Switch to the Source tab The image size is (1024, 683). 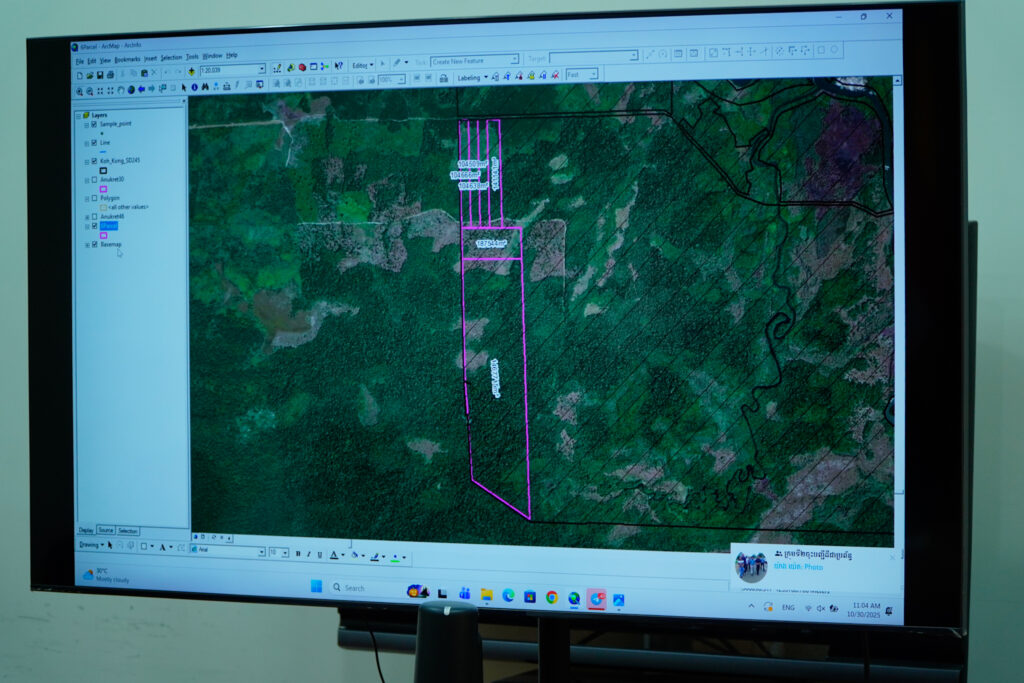tap(106, 530)
